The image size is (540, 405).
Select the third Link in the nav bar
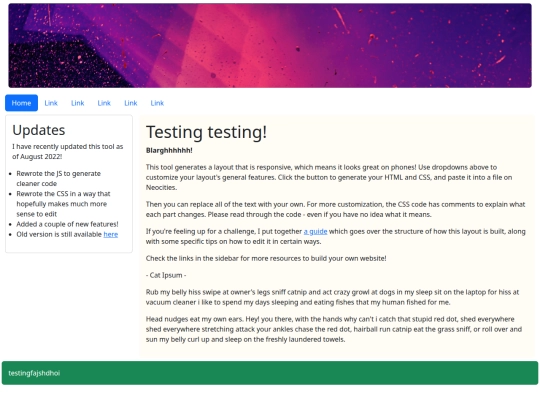click(104, 103)
